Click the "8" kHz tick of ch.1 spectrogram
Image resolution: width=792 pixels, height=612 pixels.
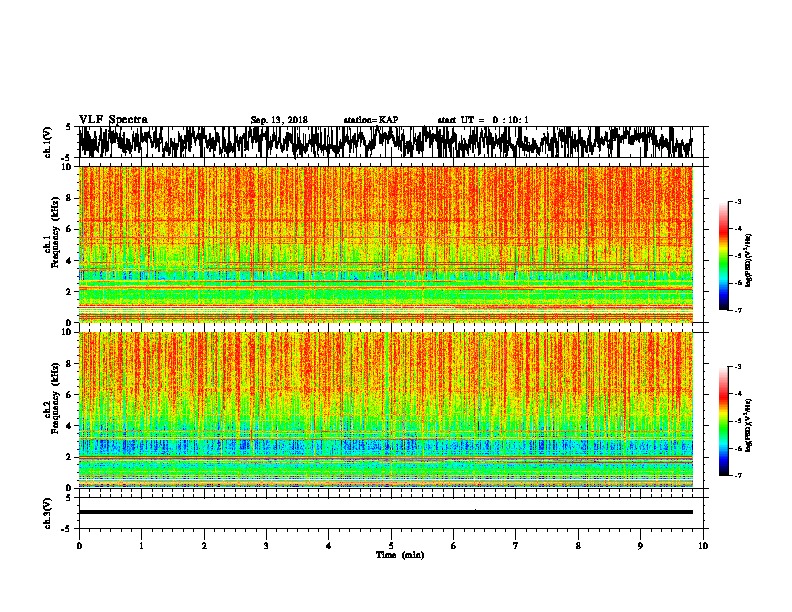[70, 198]
